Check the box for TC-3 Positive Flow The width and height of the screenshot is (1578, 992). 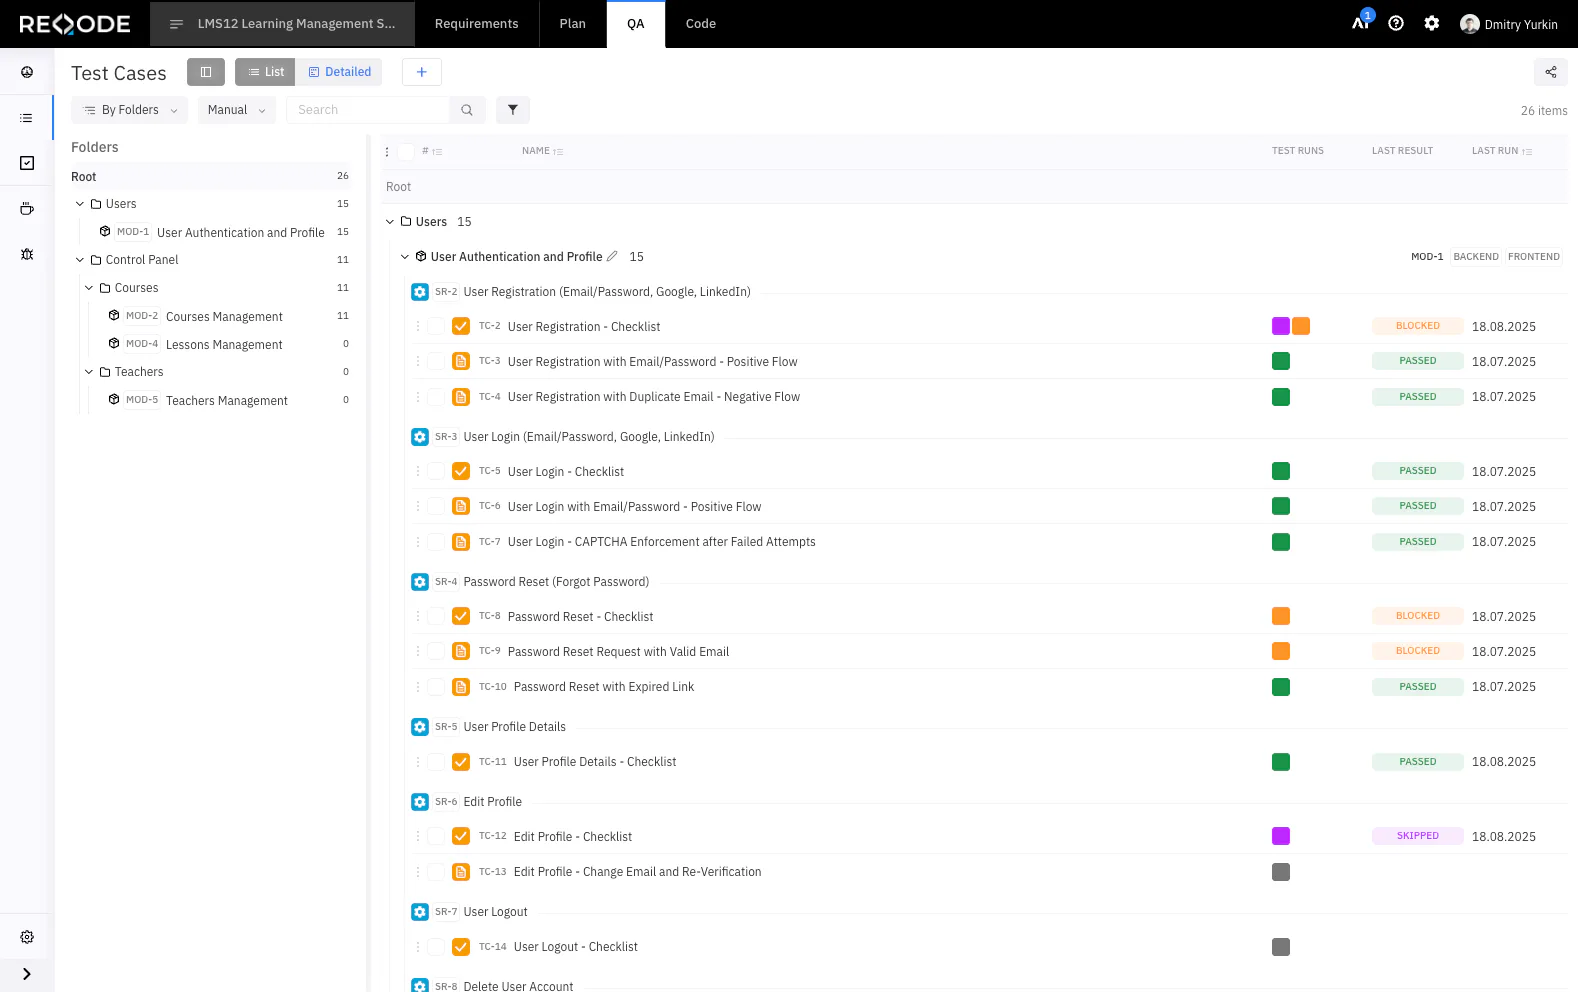(x=436, y=361)
